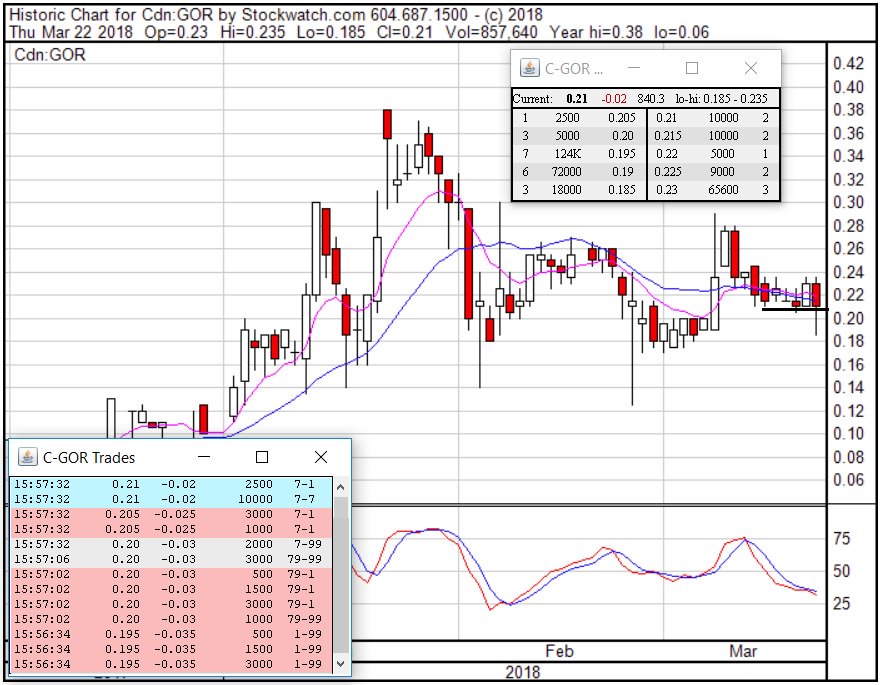Screen dimensions: 881x685
Task: Click the Cdn:GOR symbol label on chart
Action: tap(50, 55)
